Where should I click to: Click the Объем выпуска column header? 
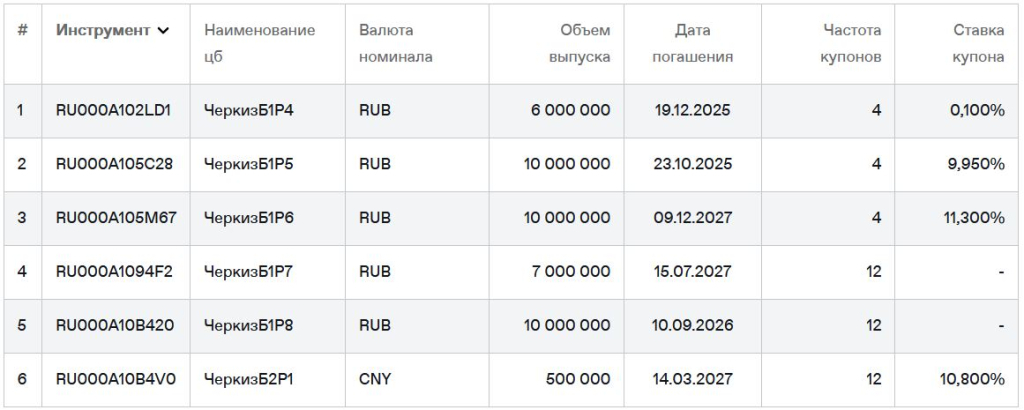click(579, 43)
